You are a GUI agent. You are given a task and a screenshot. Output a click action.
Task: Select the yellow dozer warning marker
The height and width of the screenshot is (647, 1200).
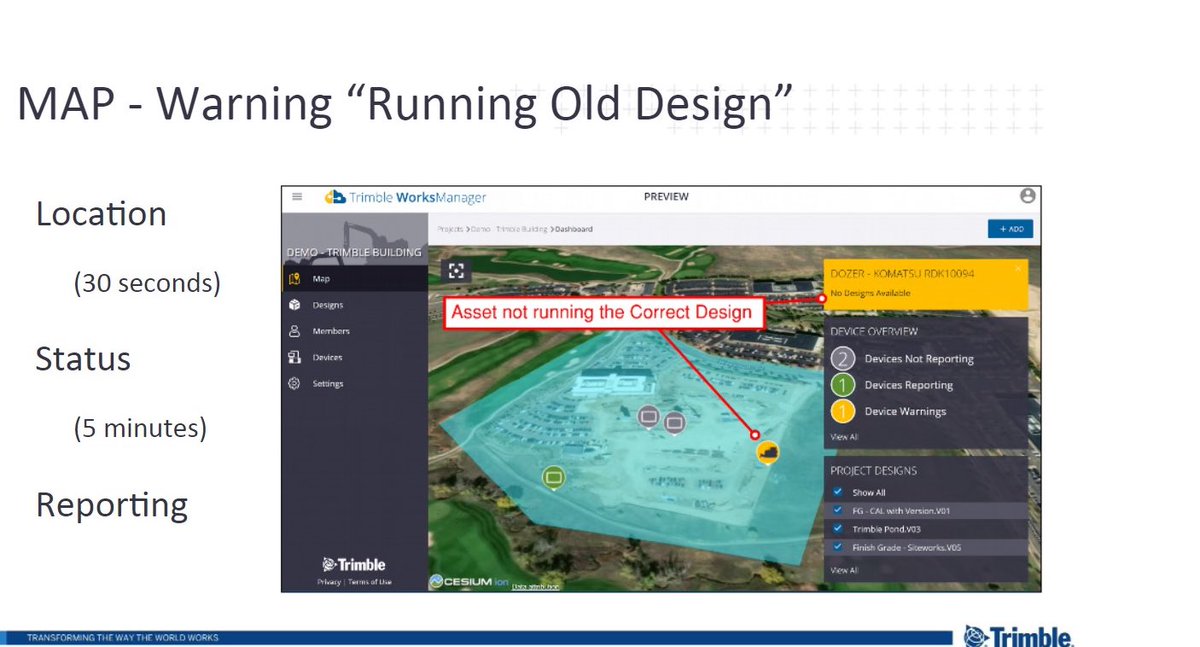[x=768, y=454]
